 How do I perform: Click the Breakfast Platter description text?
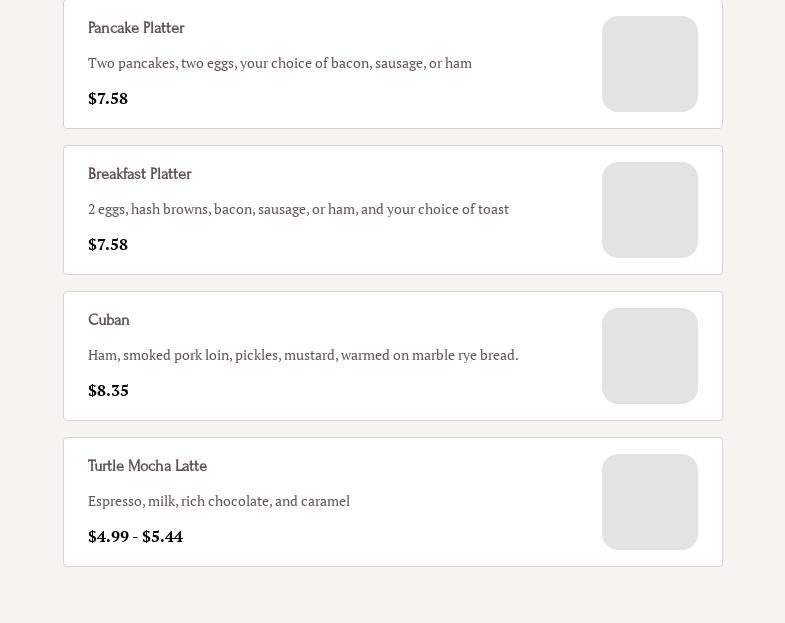click(x=298, y=209)
